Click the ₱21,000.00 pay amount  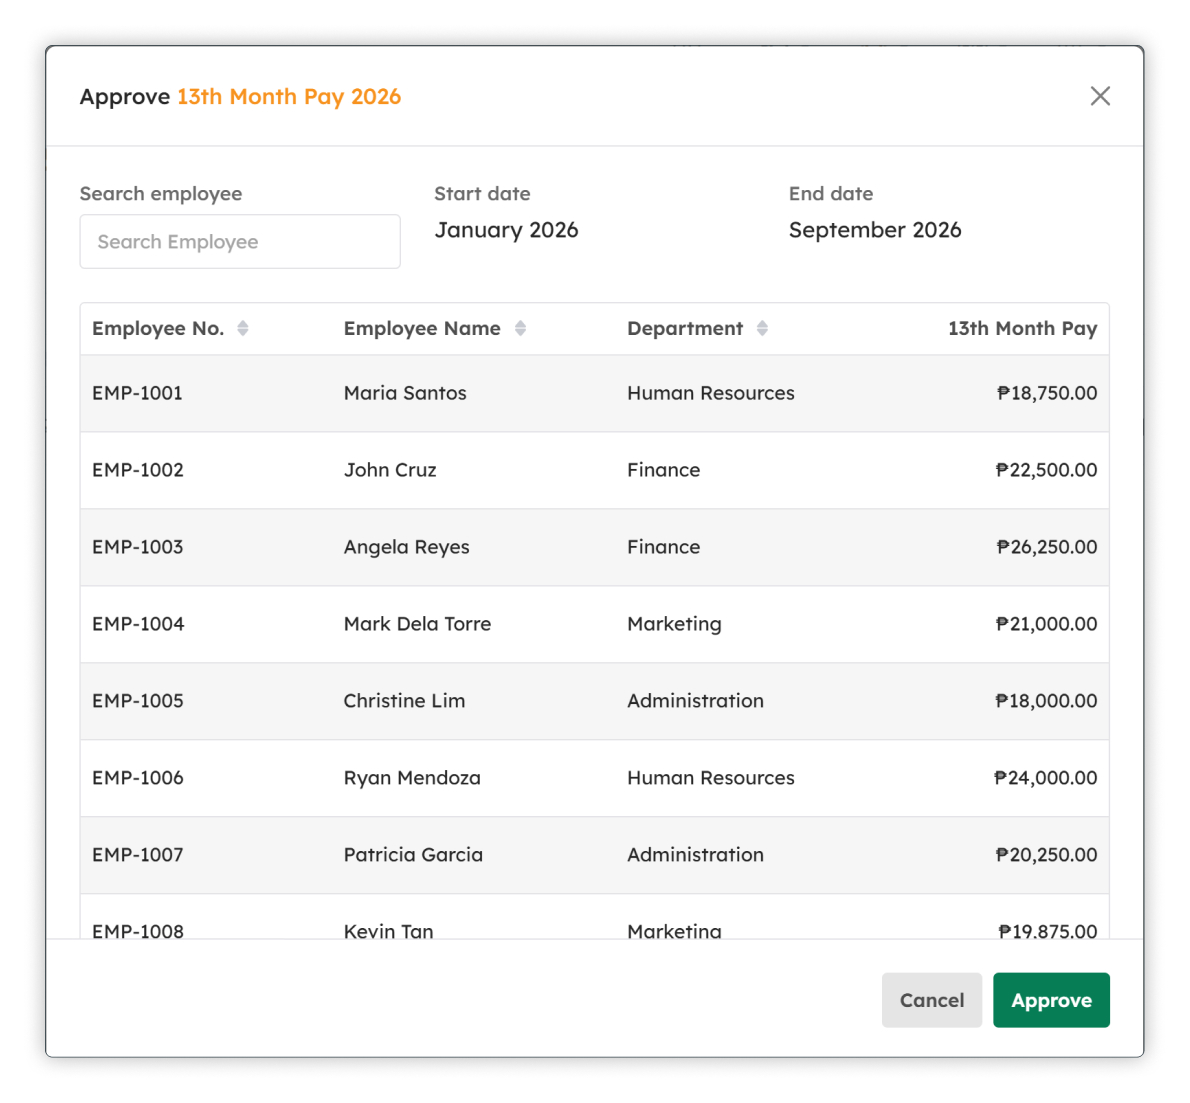pyautogui.click(x=1046, y=624)
